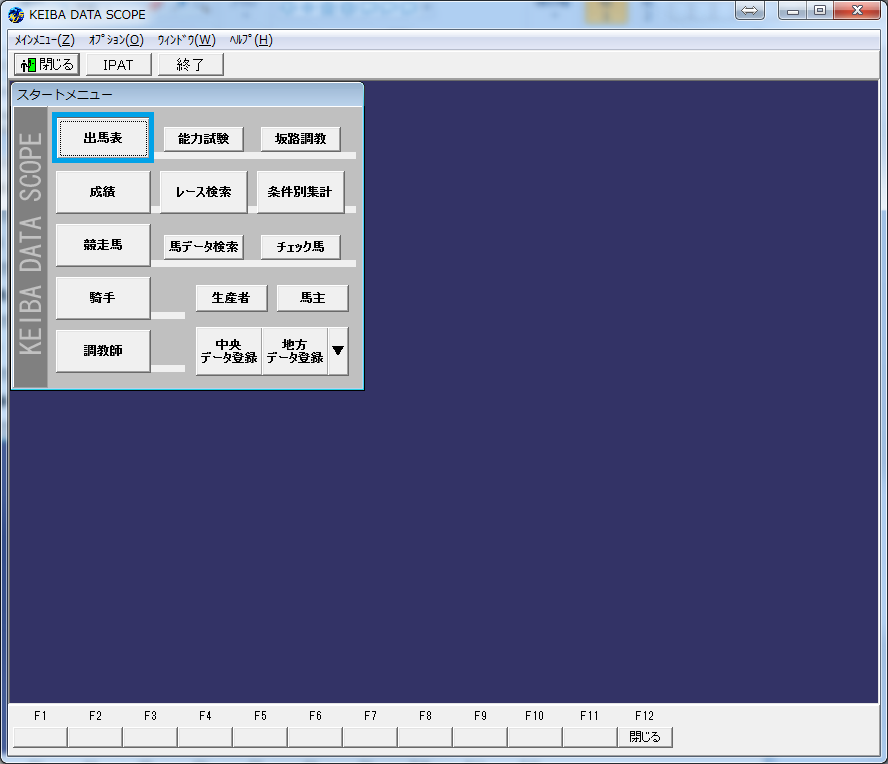Viewport: 888px width, 764px height.
Task: Open the オプション(O) menu
Action: pyautogui.click(x=116, y=40)
